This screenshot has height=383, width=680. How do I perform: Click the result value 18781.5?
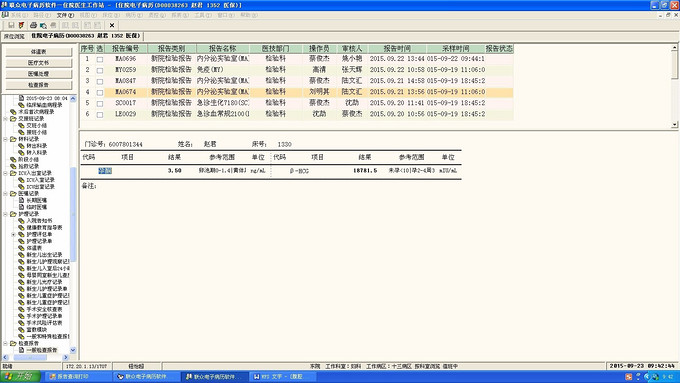coord(365,171)
